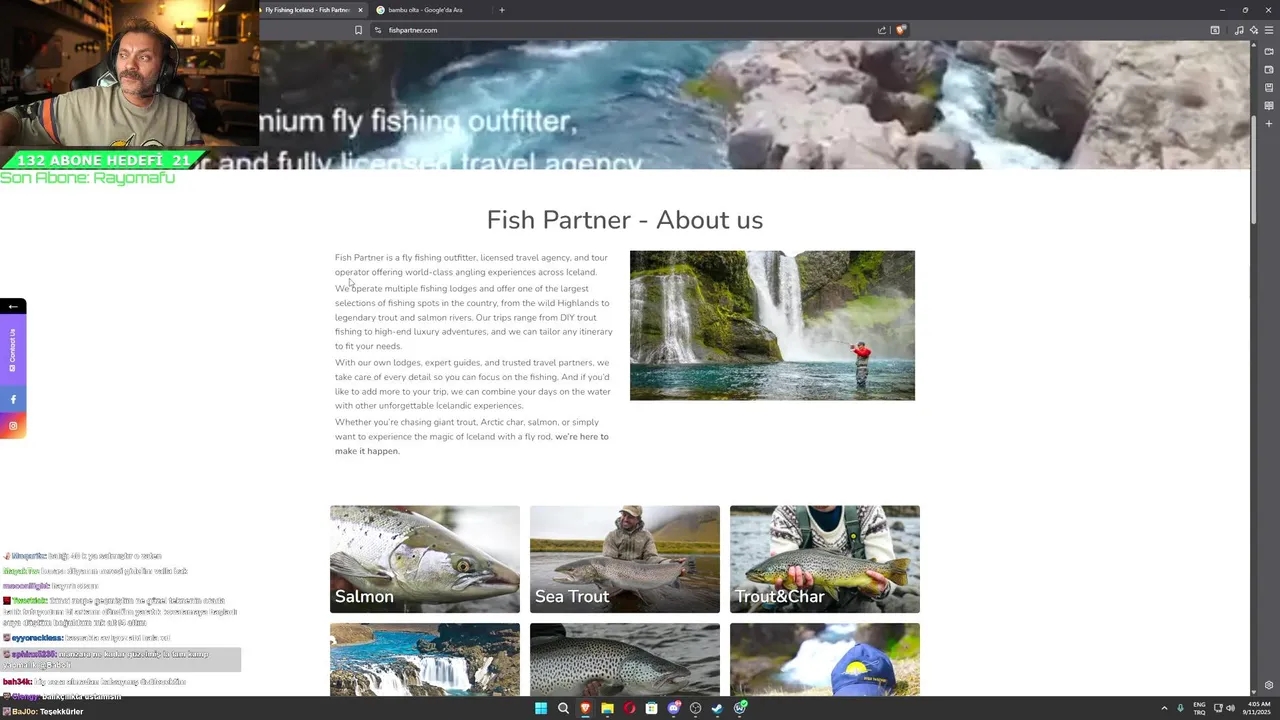Click the bookmark icon beside address bar
This screenshot has width=1280, height=720.
358,30
